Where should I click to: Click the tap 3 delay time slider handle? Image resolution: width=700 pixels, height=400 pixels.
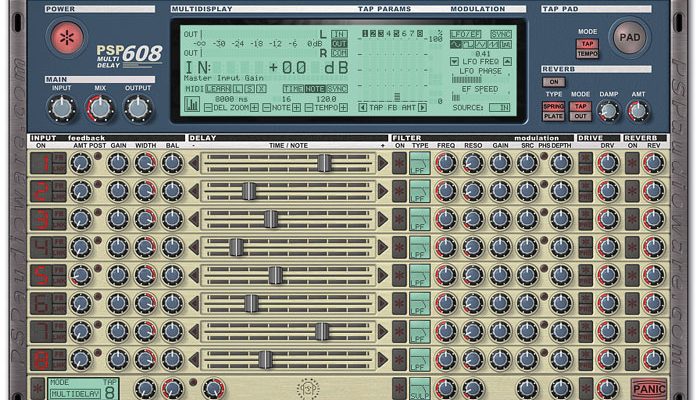pos(270,219)
